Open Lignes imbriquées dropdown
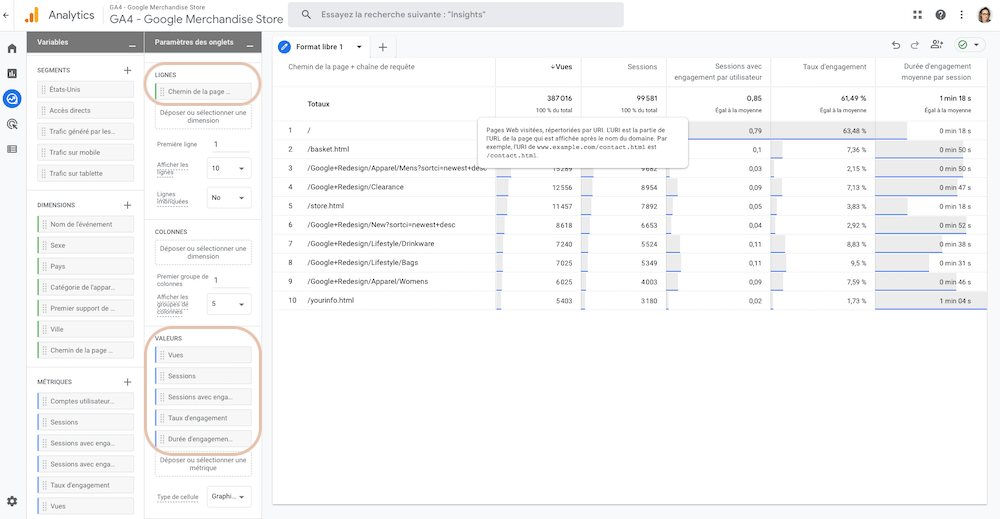Screen dimensions: 1000x519 tap(228, 198)
